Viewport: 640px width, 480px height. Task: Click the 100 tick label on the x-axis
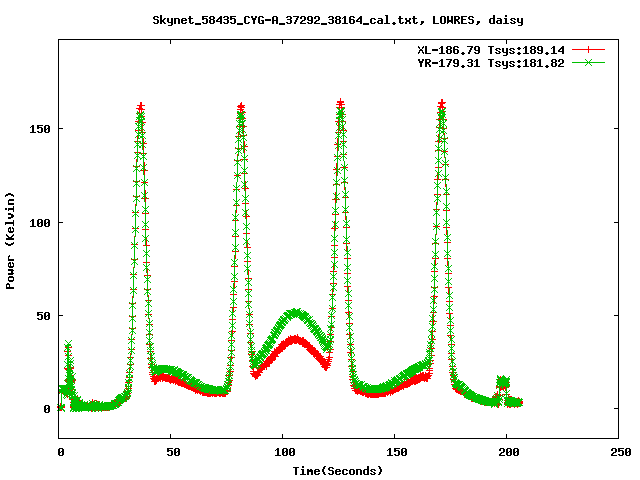284,452
